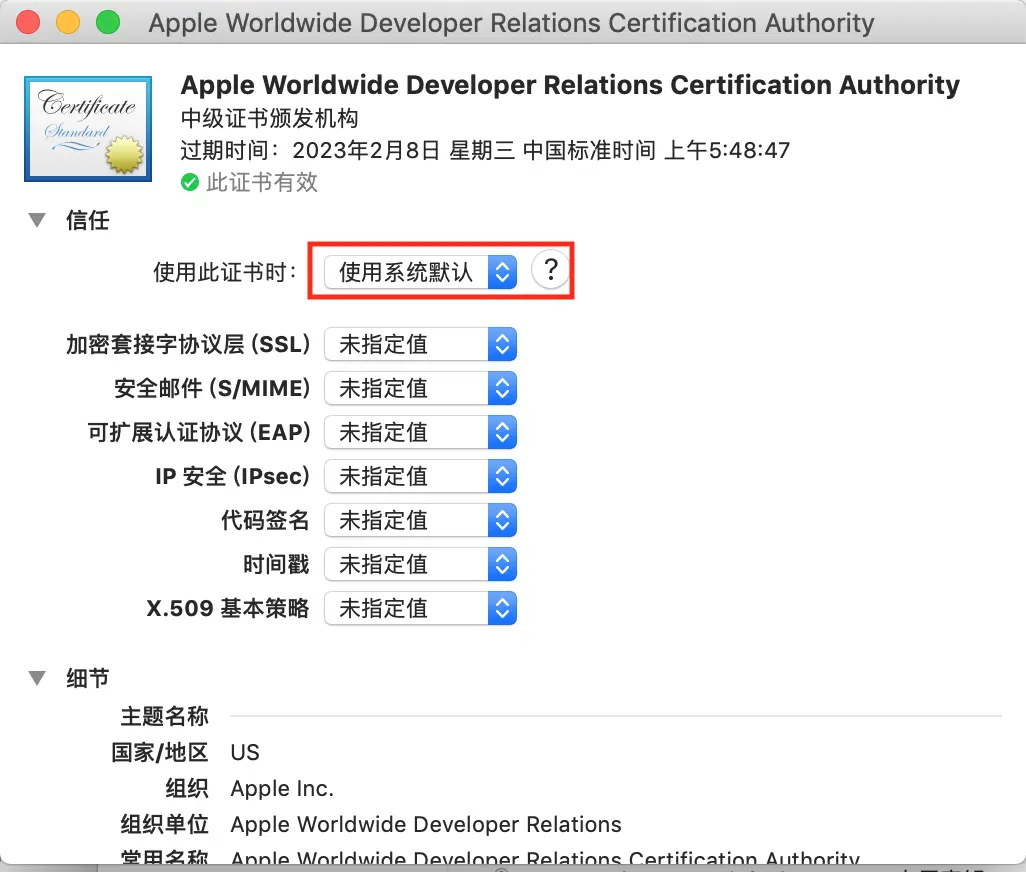Image resolution: width=1026 pixels, height=872 pixels.
Task: Open the 使用此证书时 dropdown
Action: pos(421,271)
